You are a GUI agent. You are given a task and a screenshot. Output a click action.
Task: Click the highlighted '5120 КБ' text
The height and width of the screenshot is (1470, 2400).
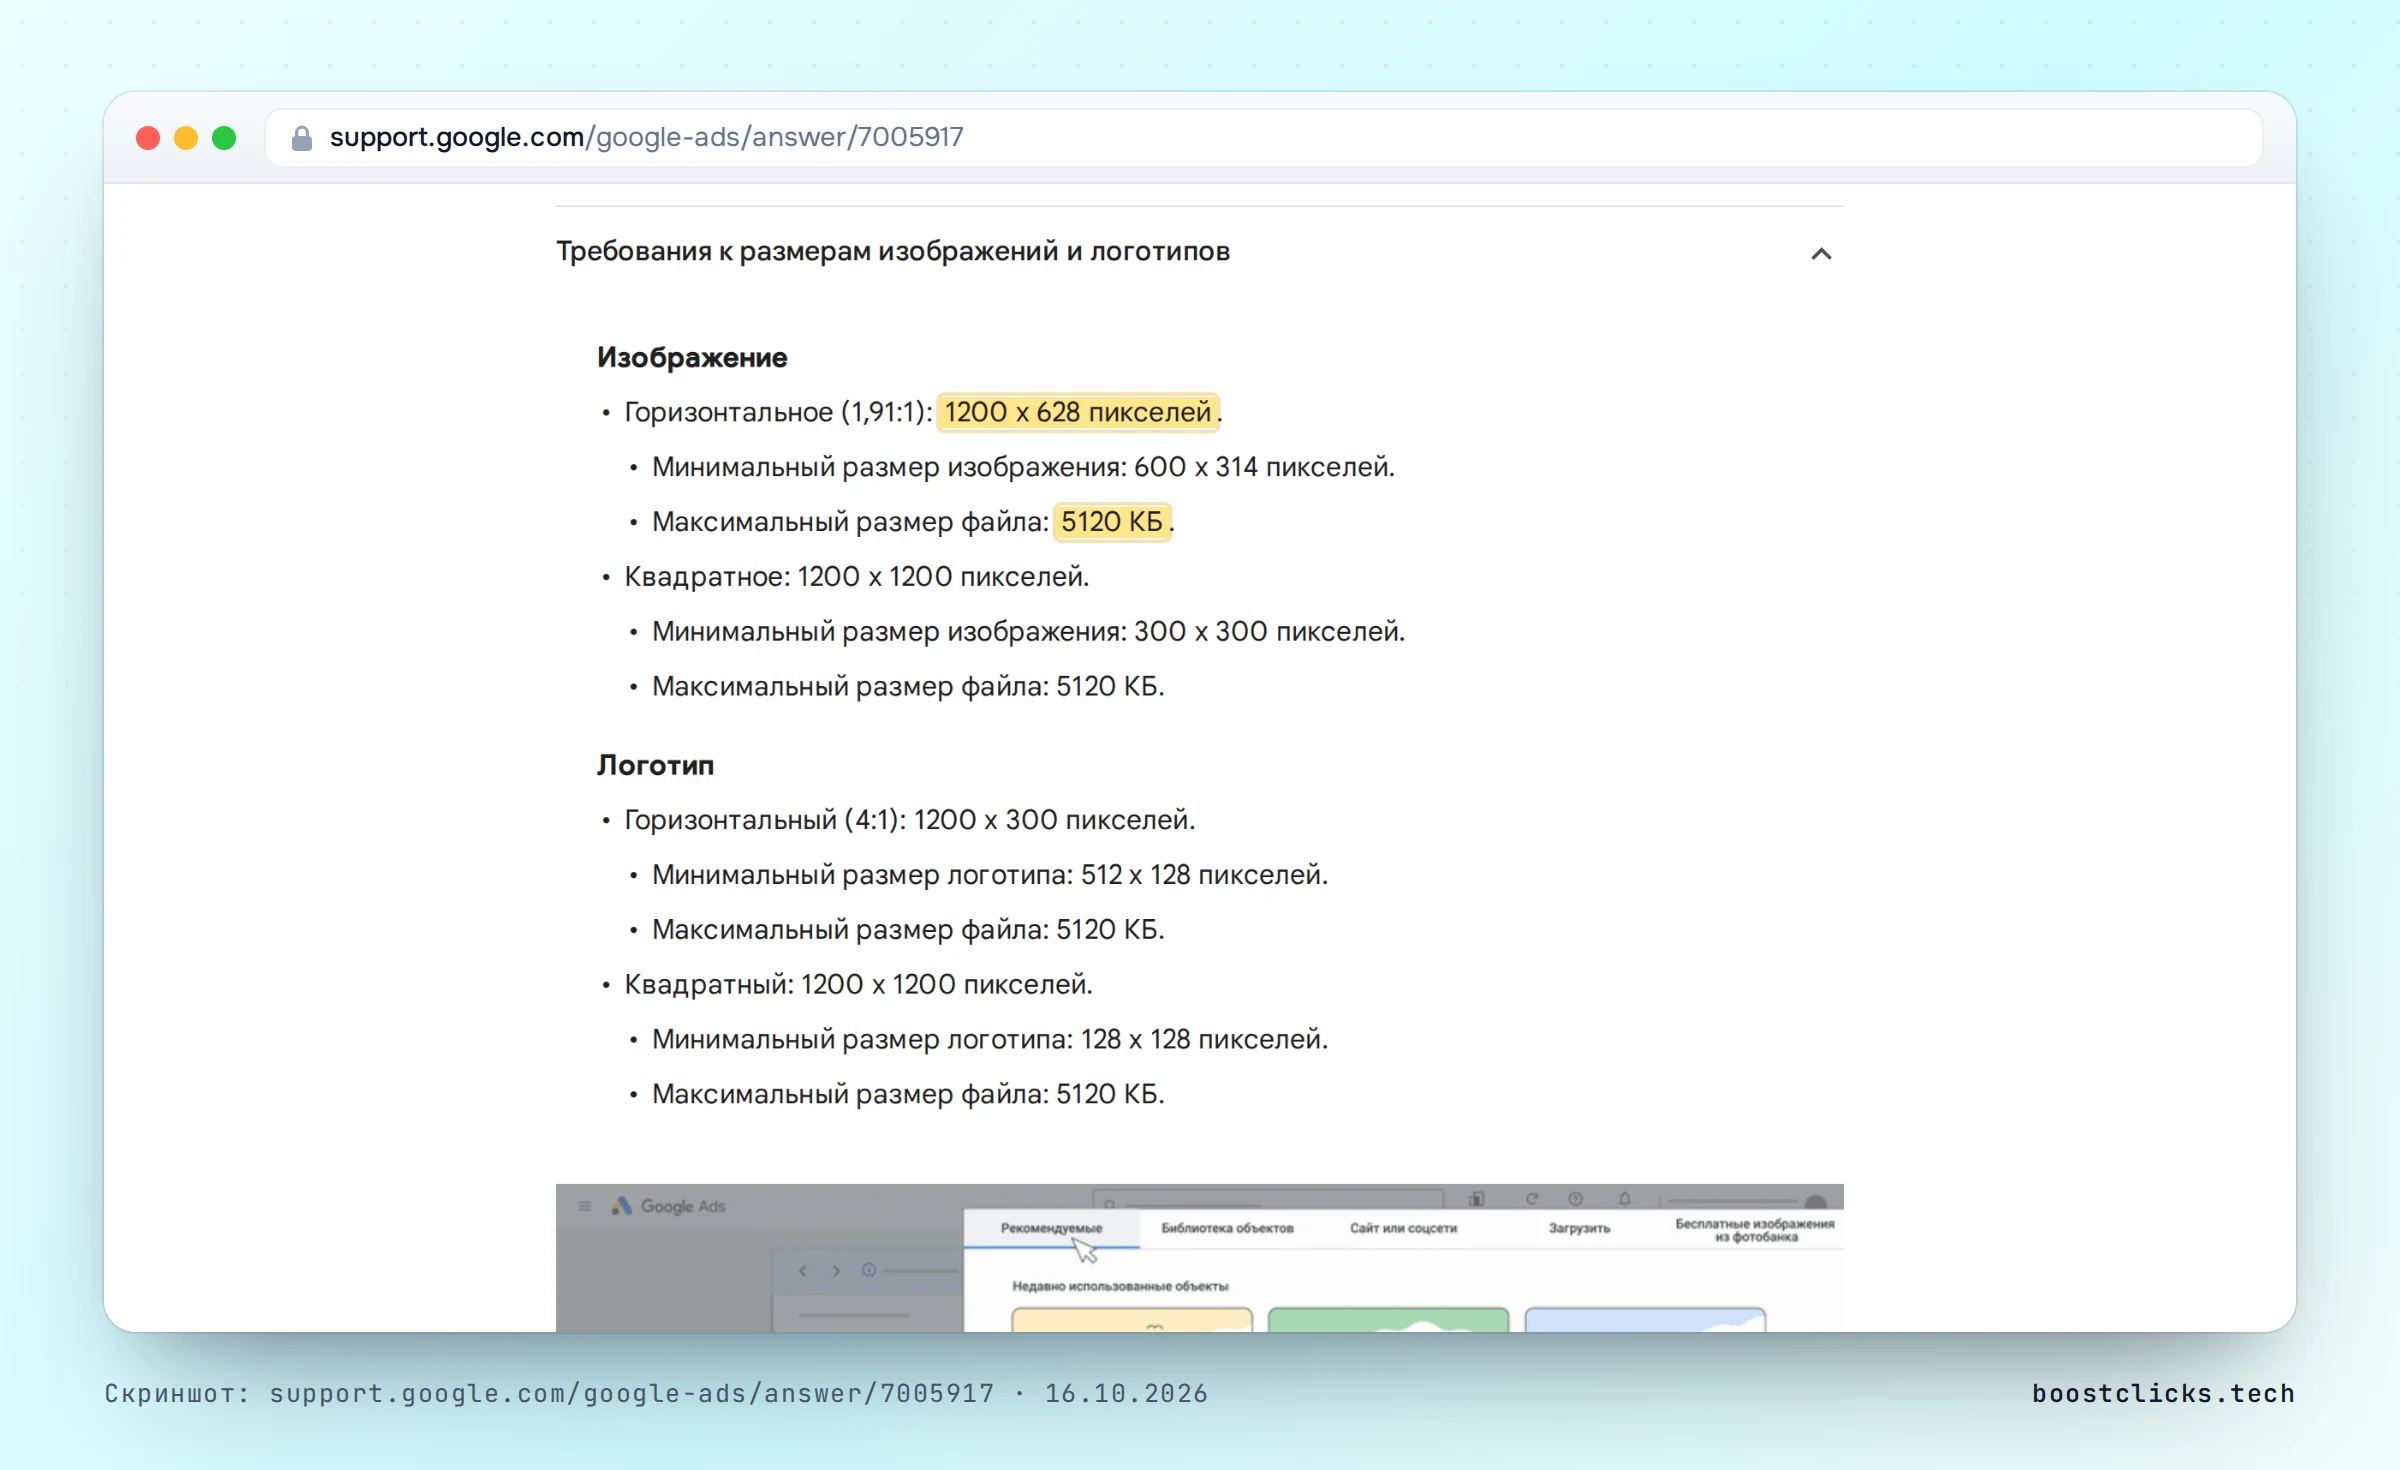[1112, 522]
